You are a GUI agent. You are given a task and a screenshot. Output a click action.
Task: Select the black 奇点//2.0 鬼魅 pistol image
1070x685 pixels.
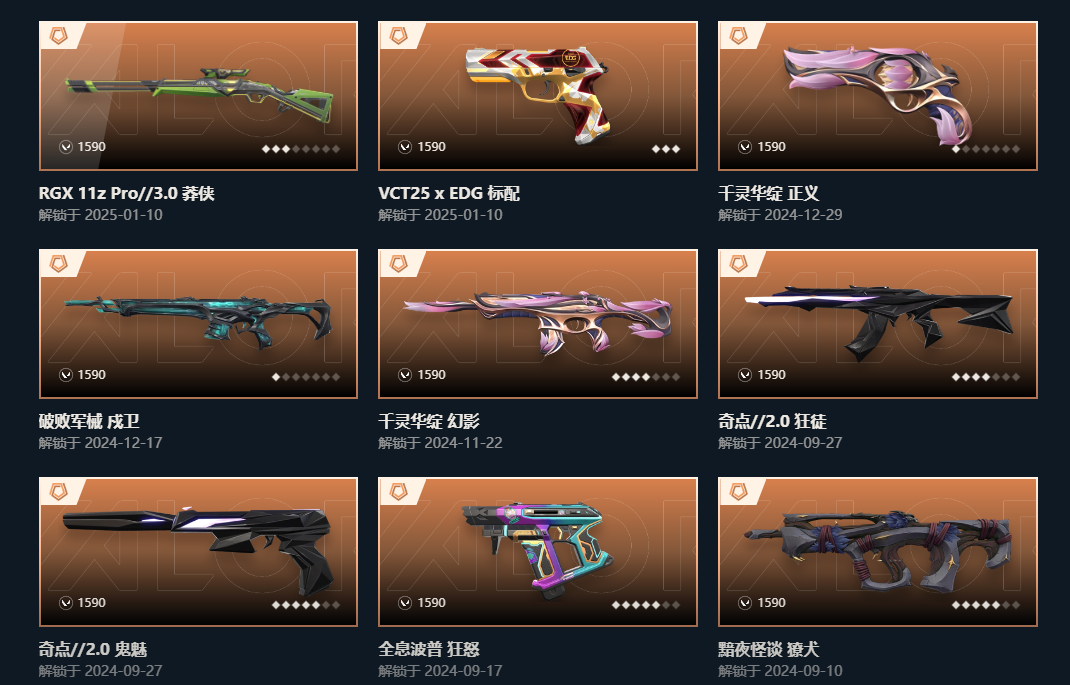click(199, 549)
